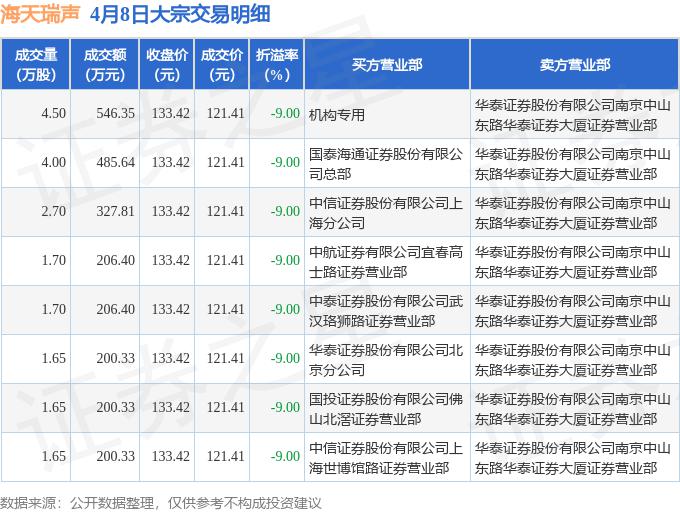
Task: Click 200.33 in the 世博馆路 row
Action: [x=115, y=457]
